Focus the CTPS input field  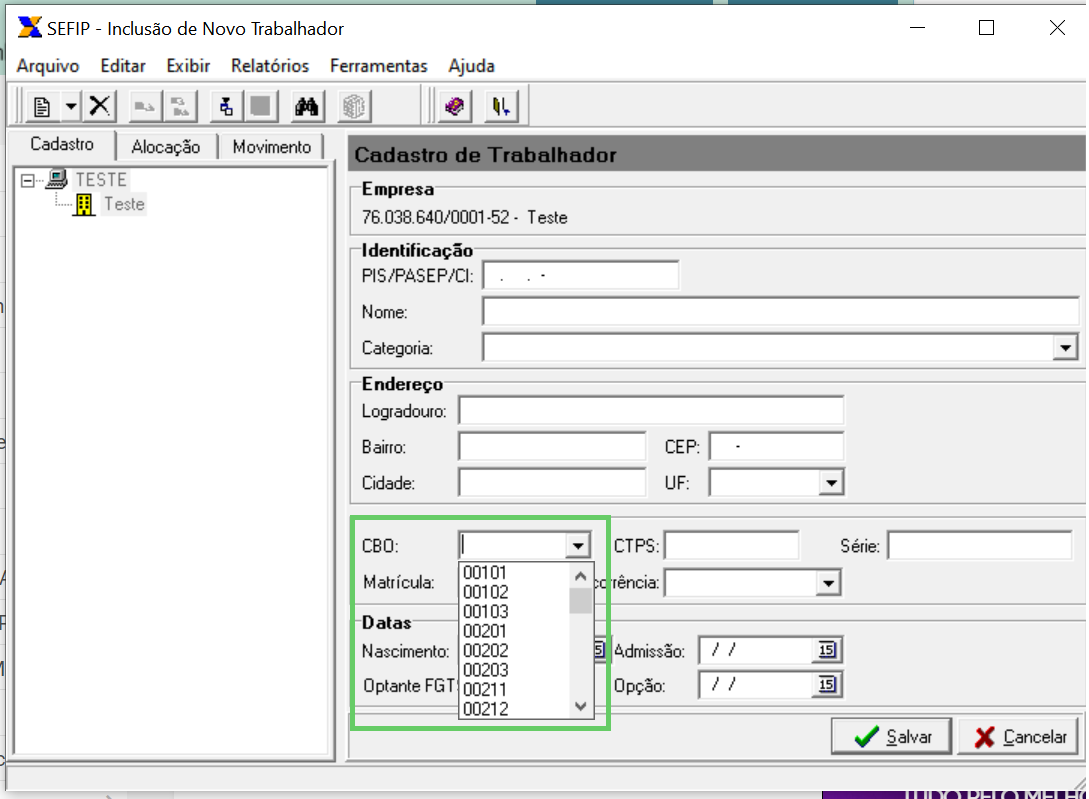coord(731,545)
